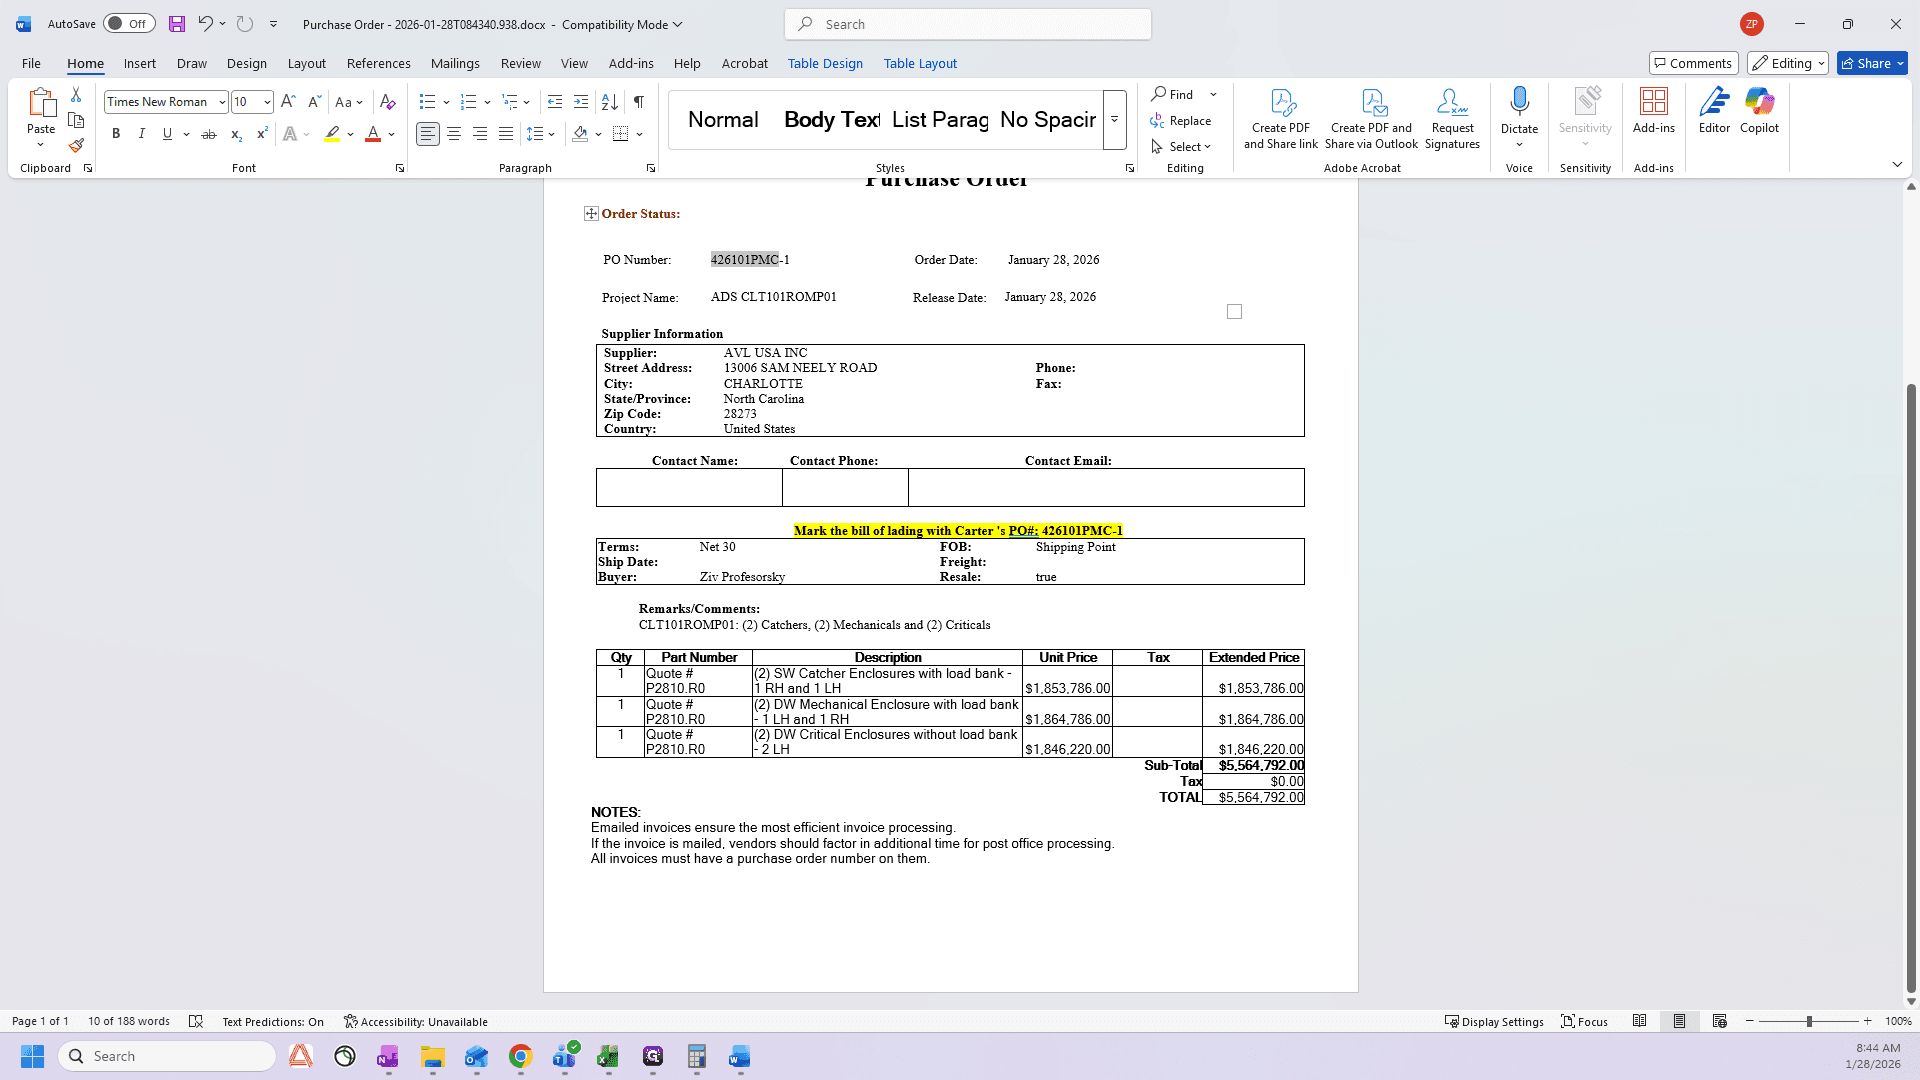Click the Cut scissors icon
The image size is (1920, 1080).
point(76,94)
